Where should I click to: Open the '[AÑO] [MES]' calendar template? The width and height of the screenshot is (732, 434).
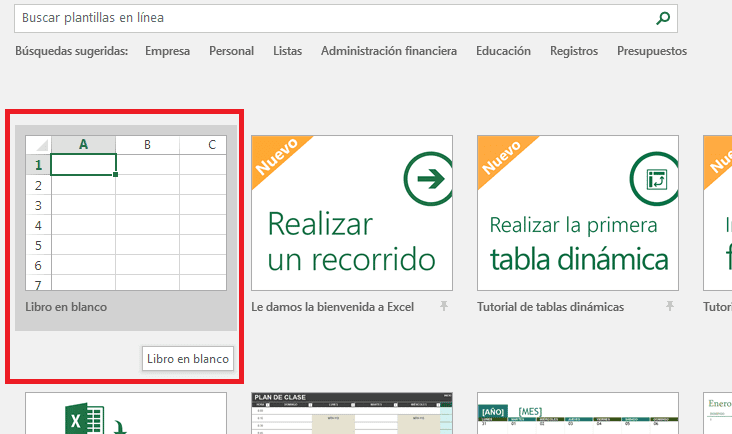point(577,414)
